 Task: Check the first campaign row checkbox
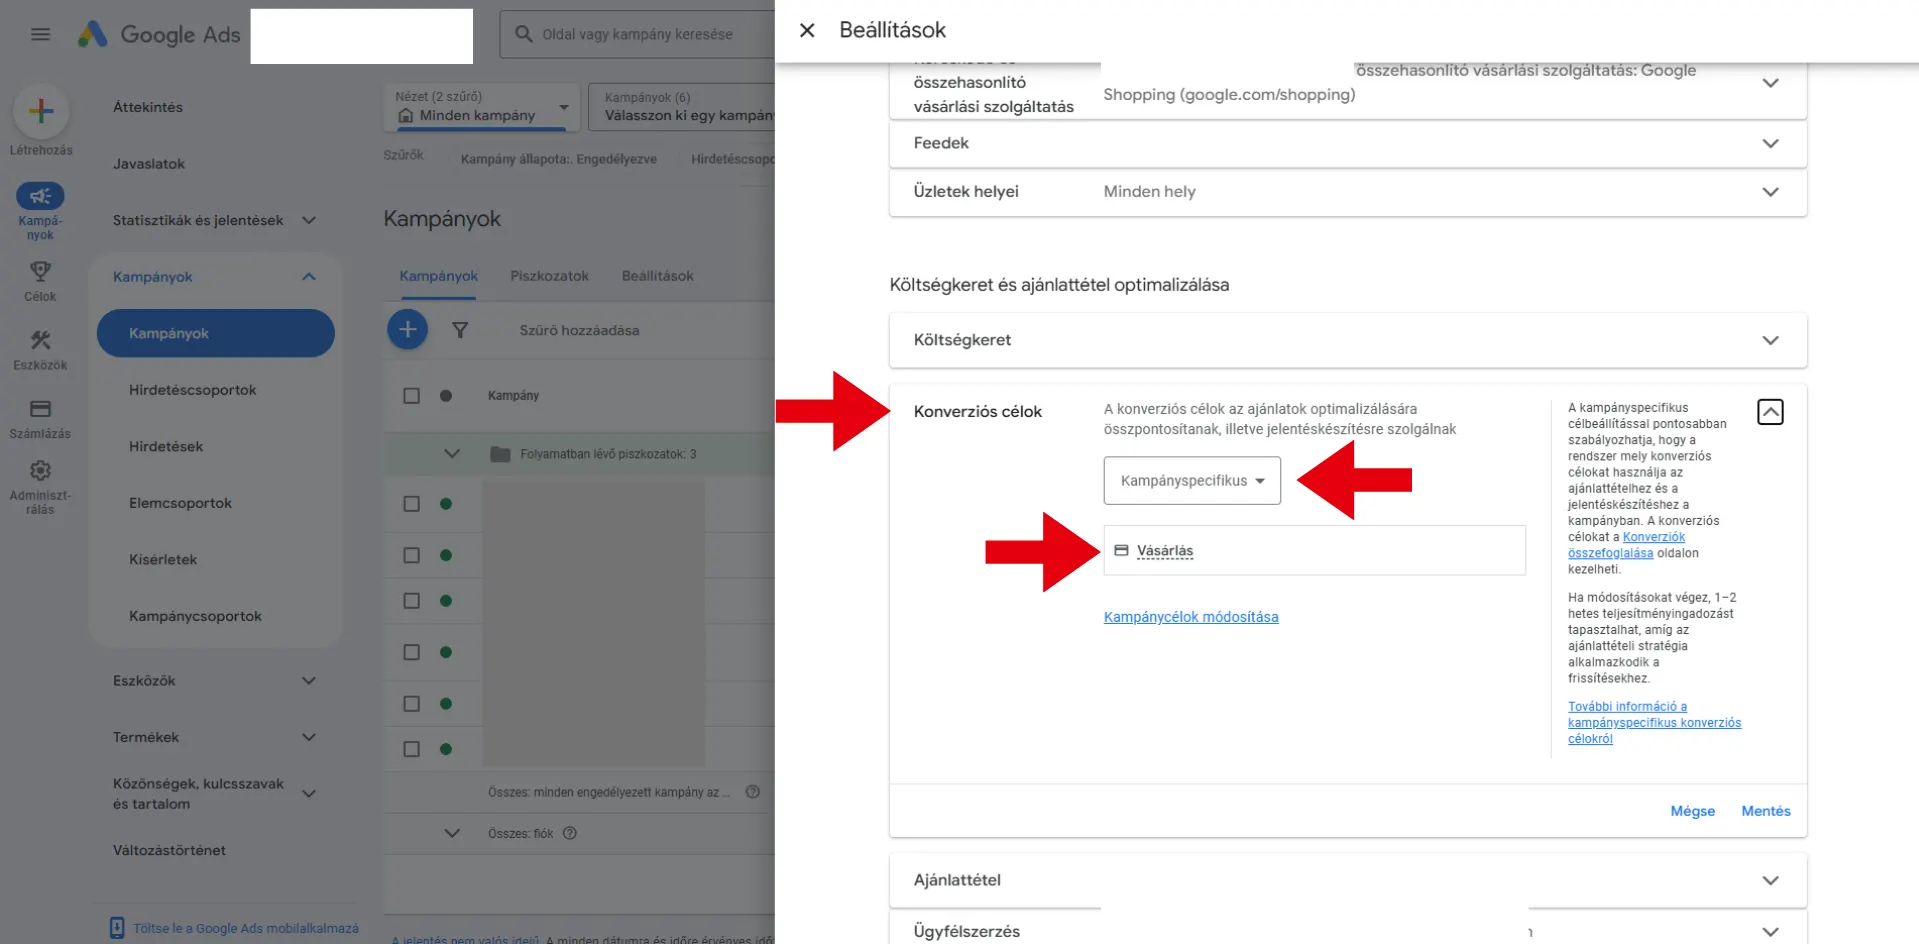pos(411,504)
